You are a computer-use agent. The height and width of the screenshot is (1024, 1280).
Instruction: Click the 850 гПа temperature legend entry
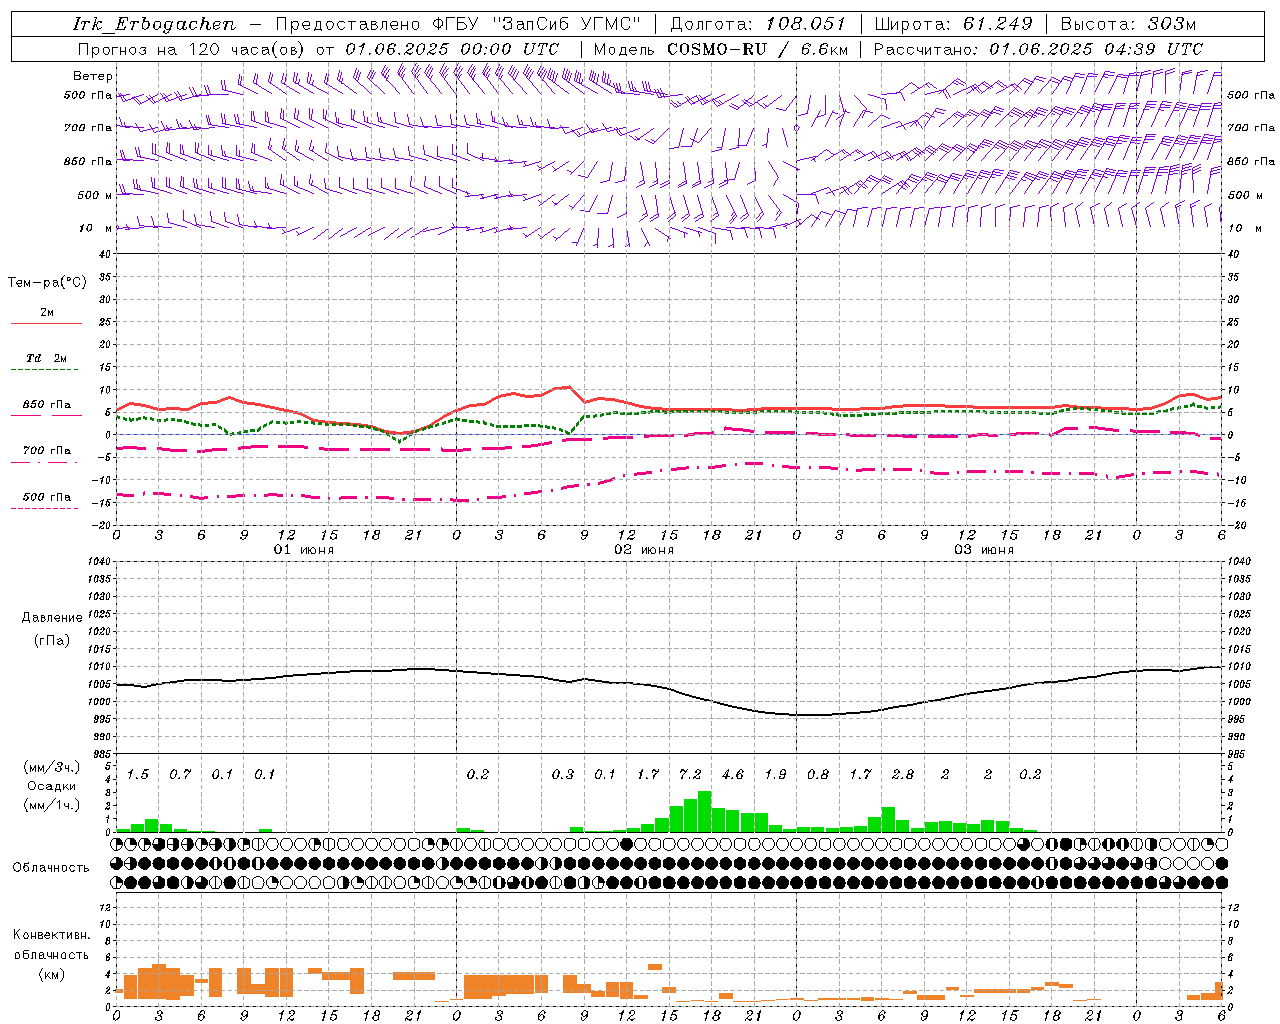(x=47, y=405)
